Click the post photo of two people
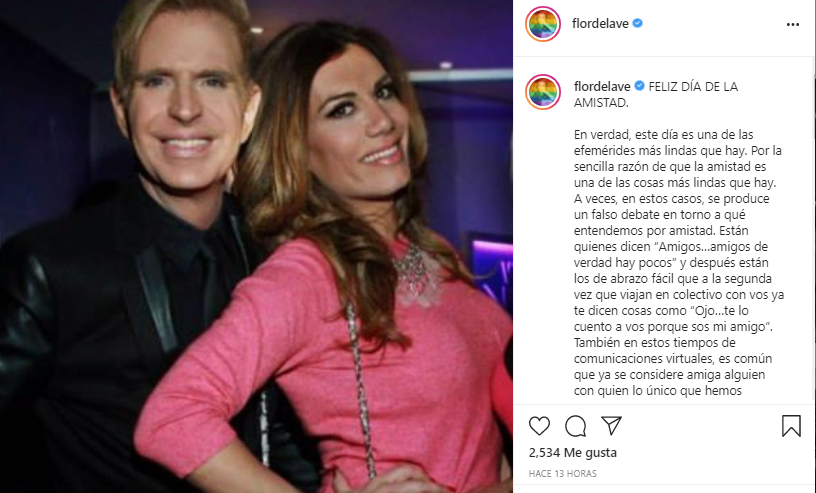This screenshot has height=493, width=816. tap(256, 246)
